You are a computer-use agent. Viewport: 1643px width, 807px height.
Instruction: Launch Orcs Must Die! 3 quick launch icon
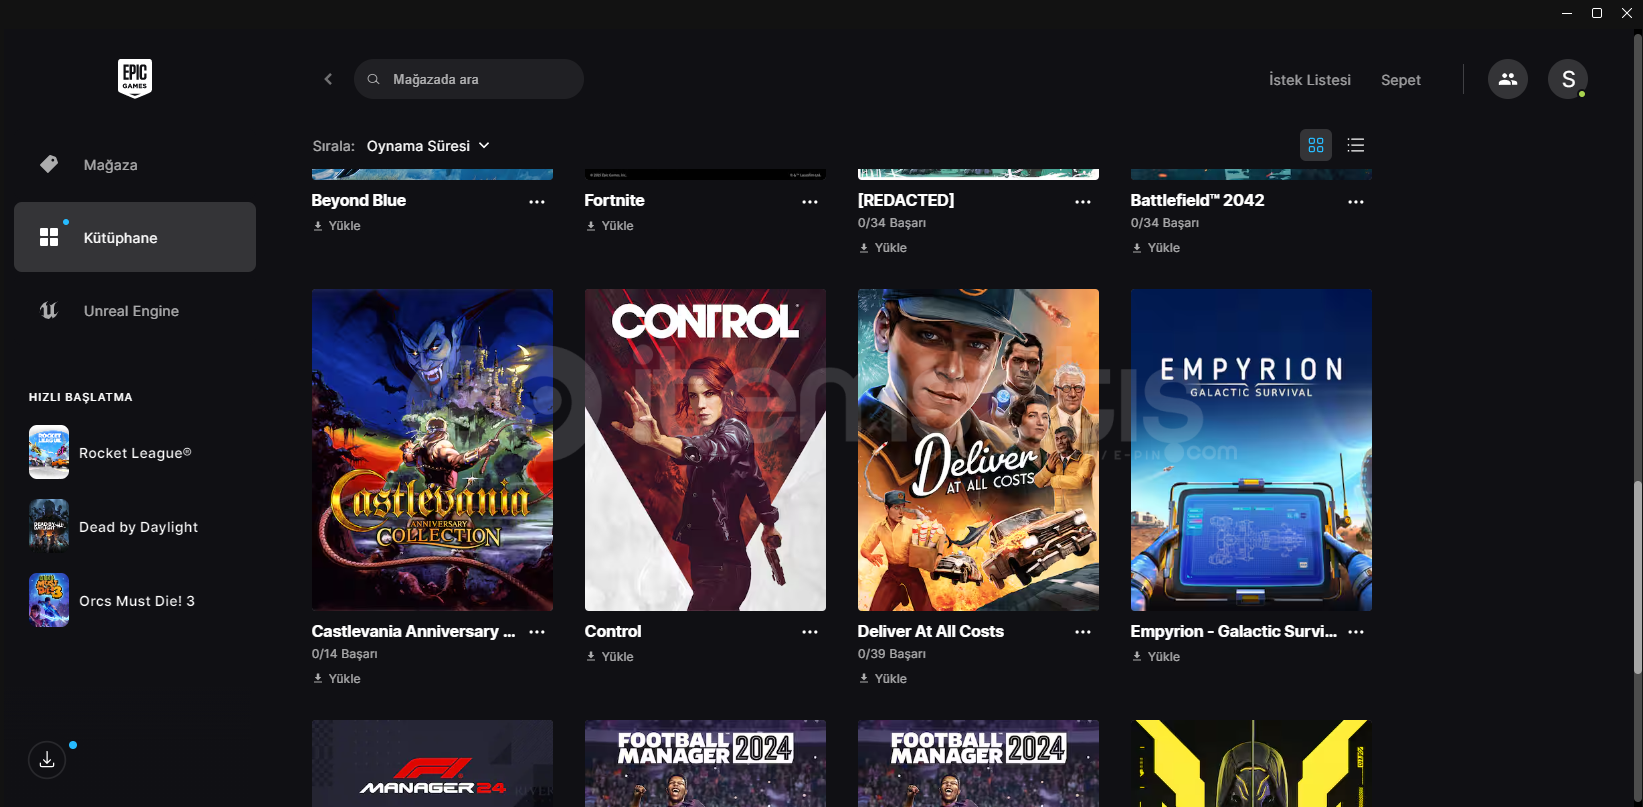click(49, 600)
